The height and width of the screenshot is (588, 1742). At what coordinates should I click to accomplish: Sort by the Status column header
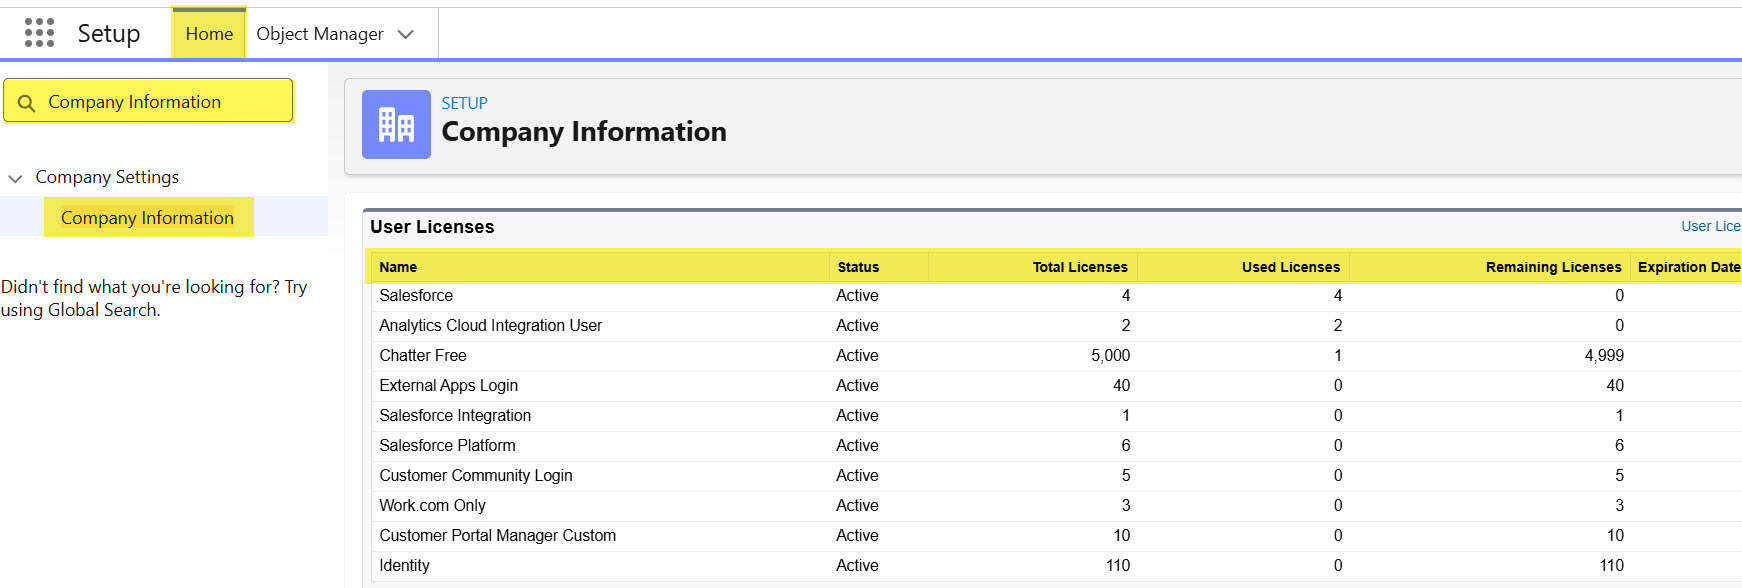tap(858, 267)
